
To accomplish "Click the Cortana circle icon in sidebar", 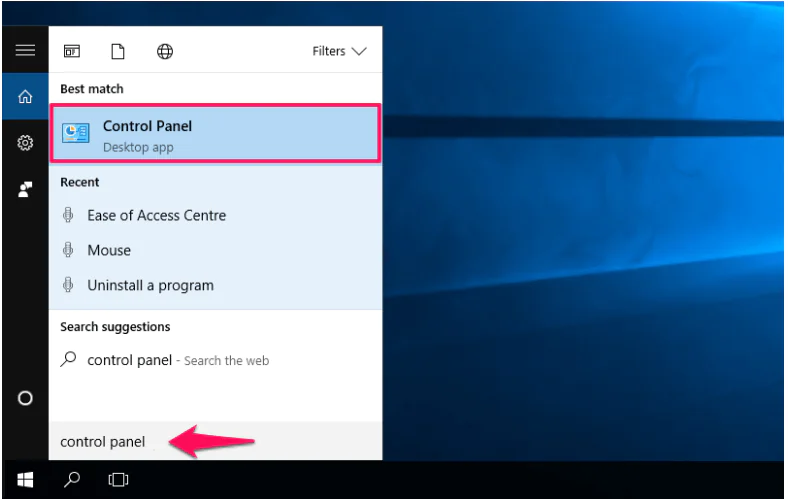I will point(25,398).
